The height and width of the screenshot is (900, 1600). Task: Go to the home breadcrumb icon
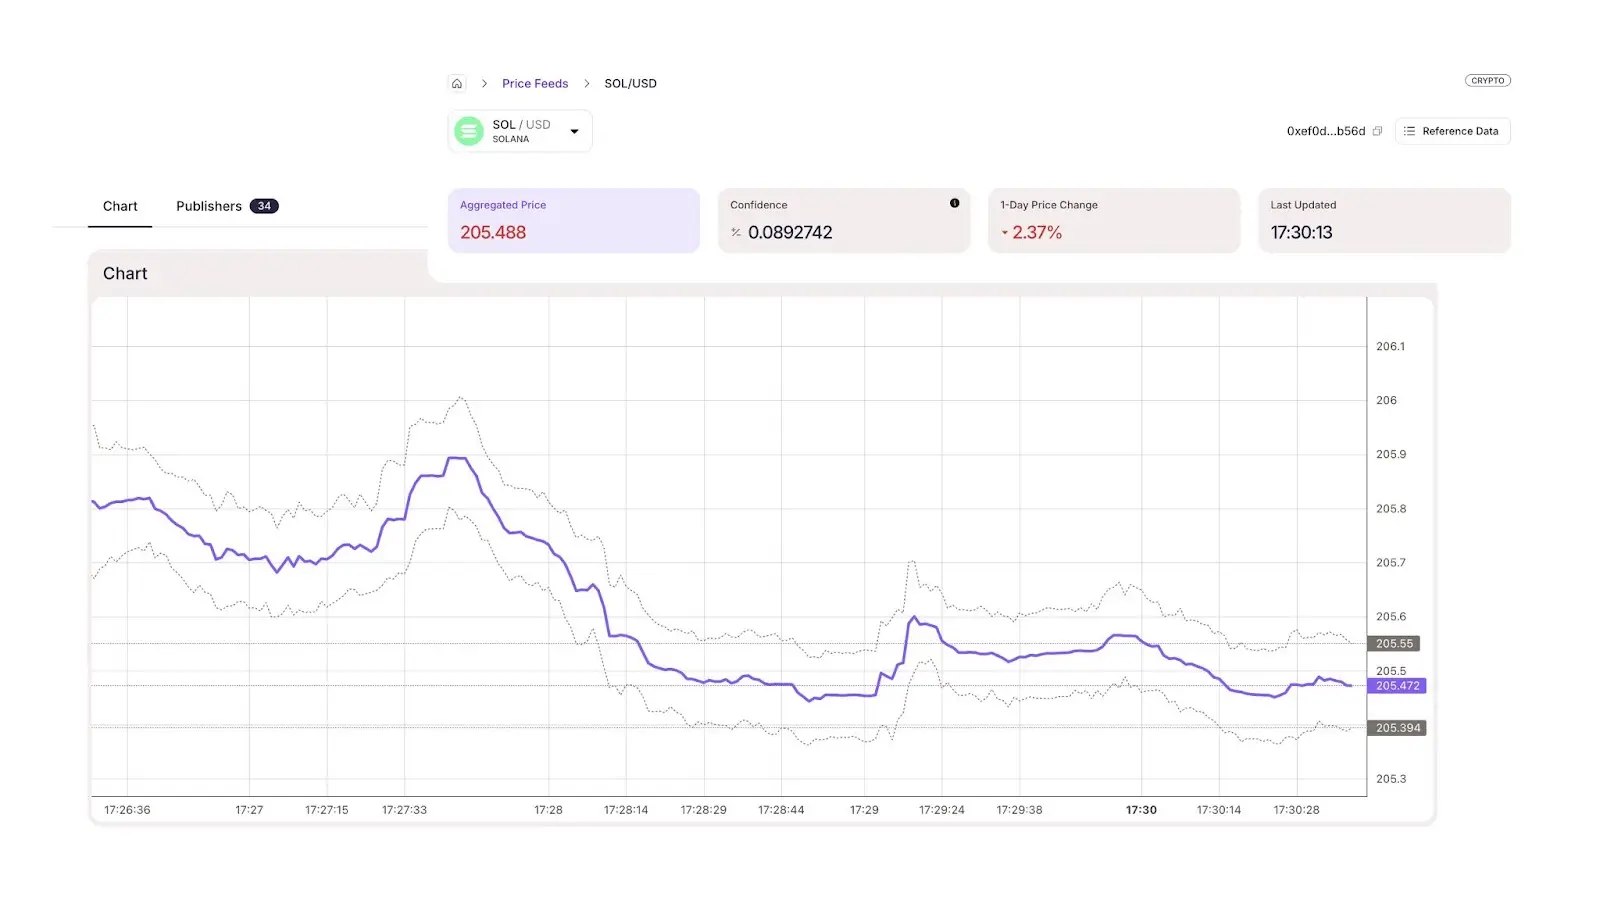tap(457, 83)
